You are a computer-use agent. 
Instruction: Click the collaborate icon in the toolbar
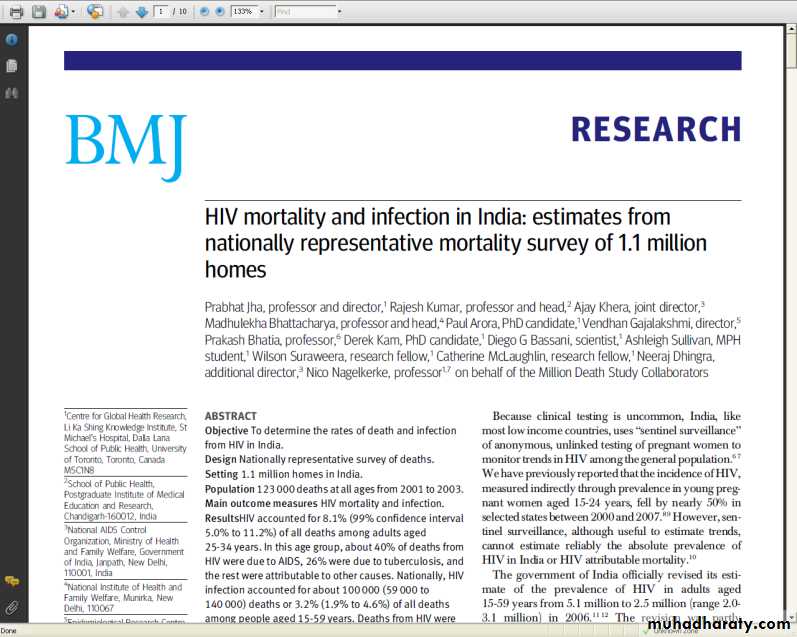(x=94, y=12)
